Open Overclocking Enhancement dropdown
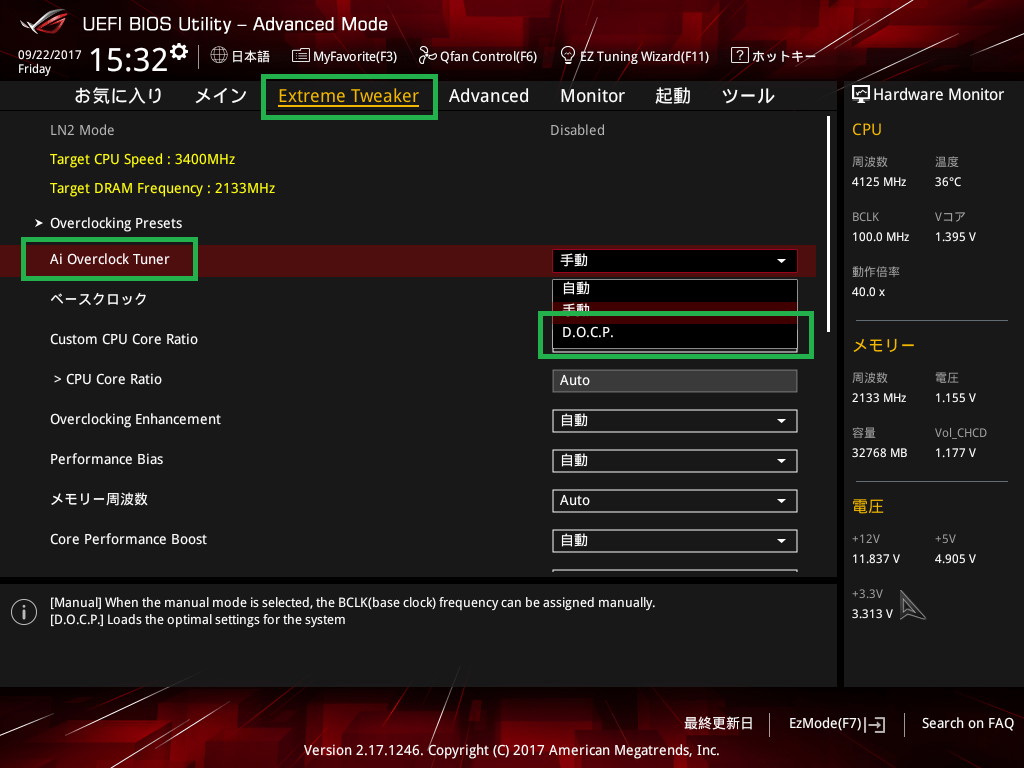Viewport: 1024px width, 768px height. point(674,421)
